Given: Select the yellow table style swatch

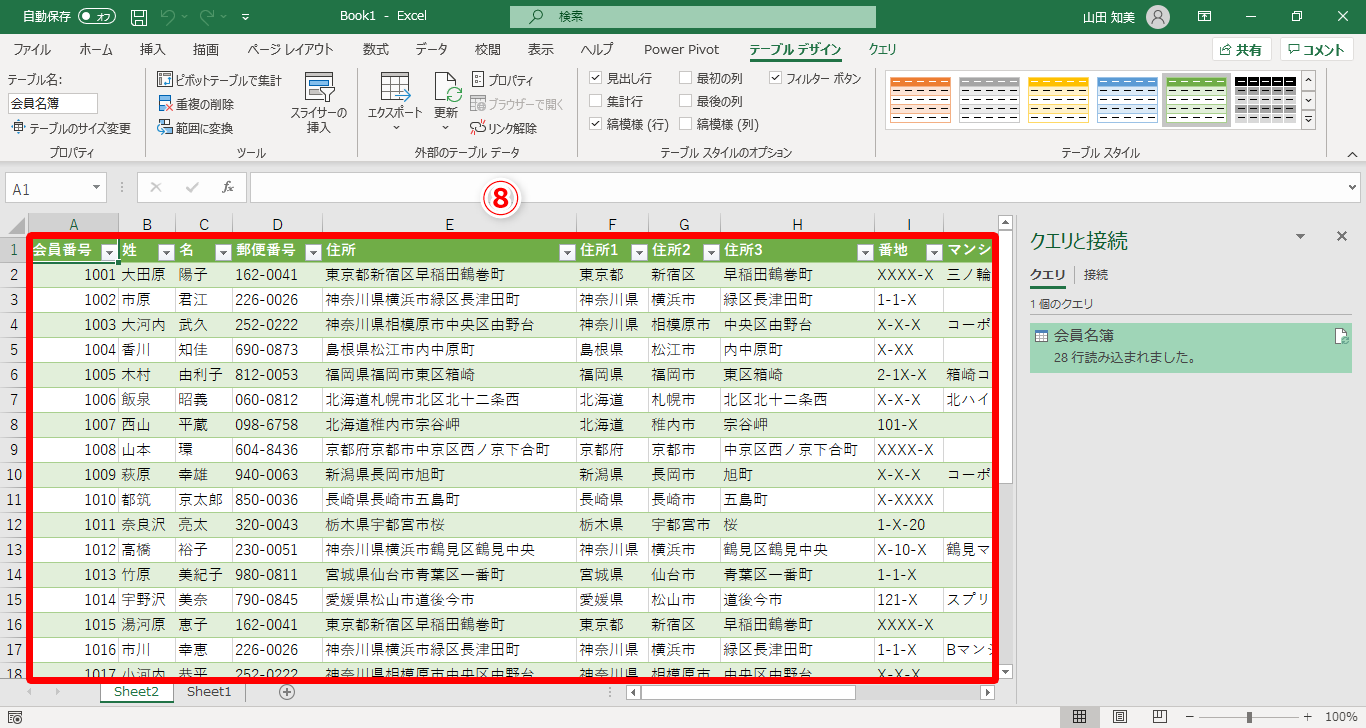Looking at the screenshot, I should (x=1058, y=100).
